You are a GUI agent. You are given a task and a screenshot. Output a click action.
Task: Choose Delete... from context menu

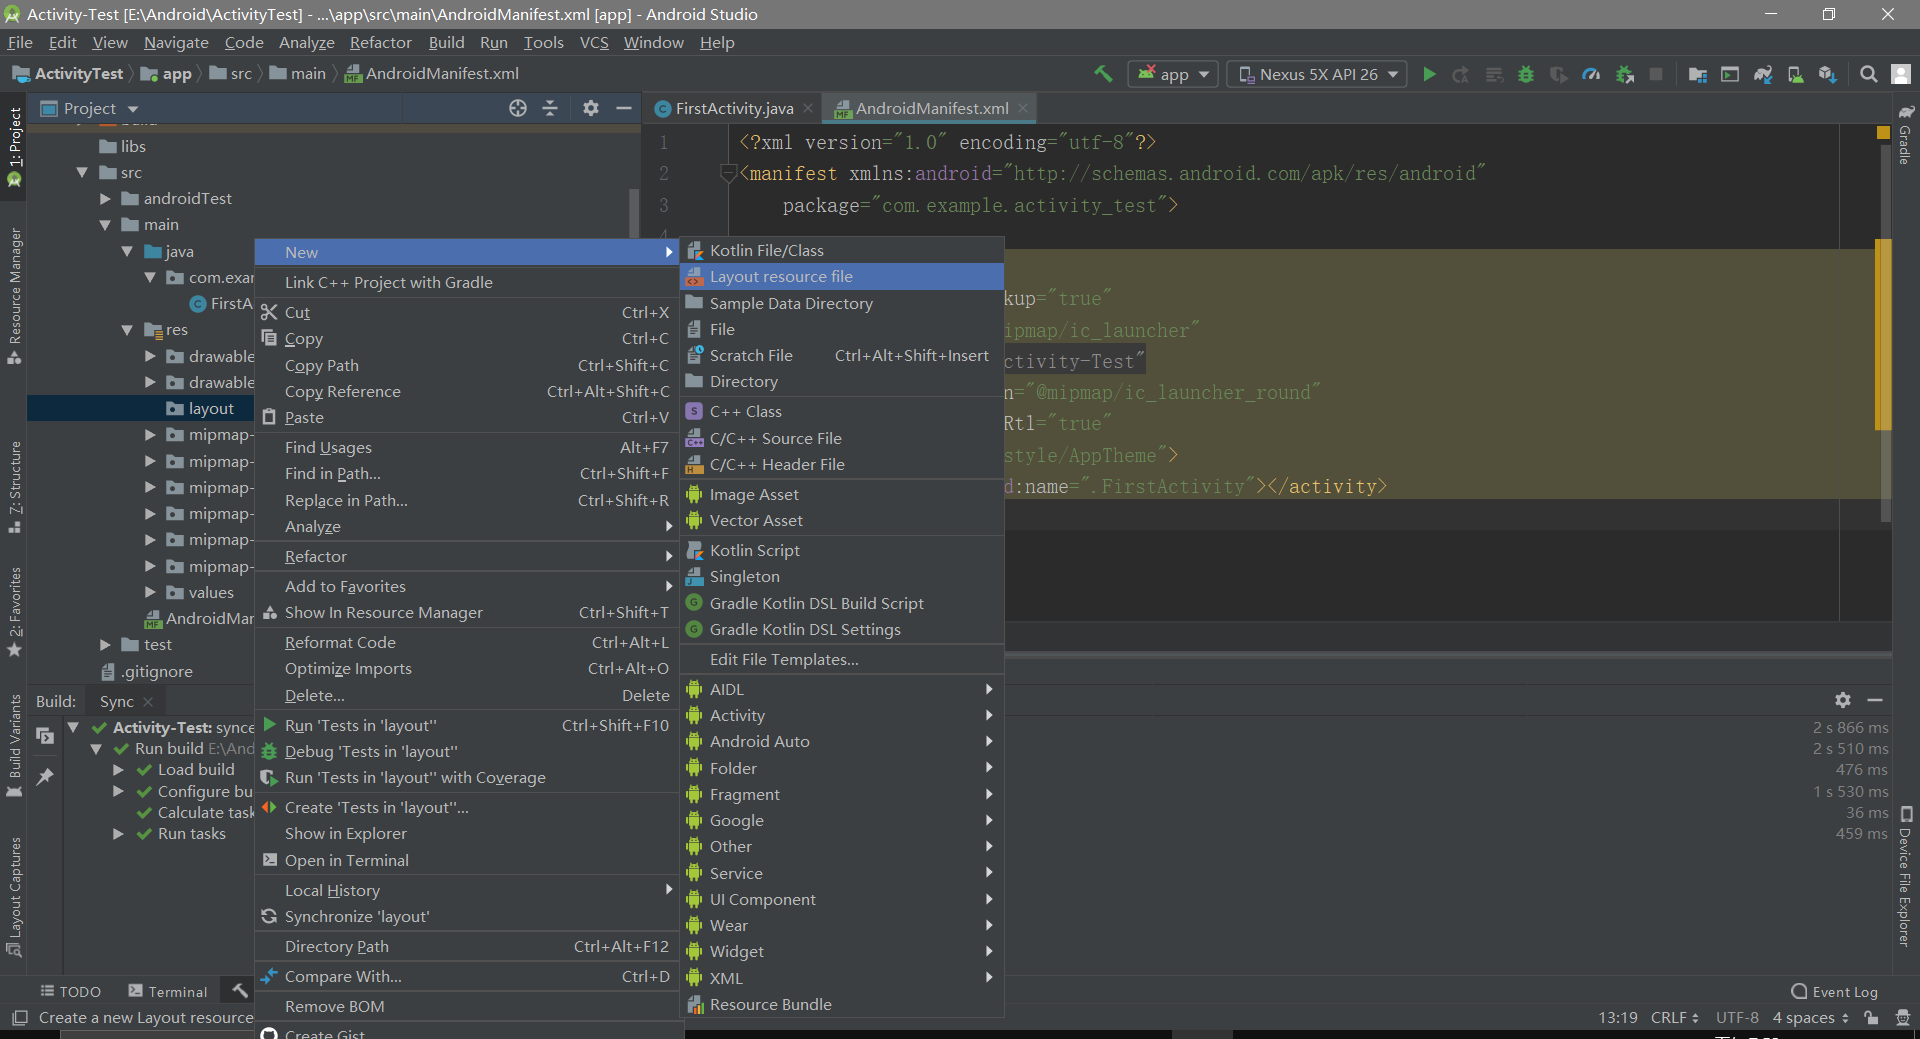click(x=467, y=696)
